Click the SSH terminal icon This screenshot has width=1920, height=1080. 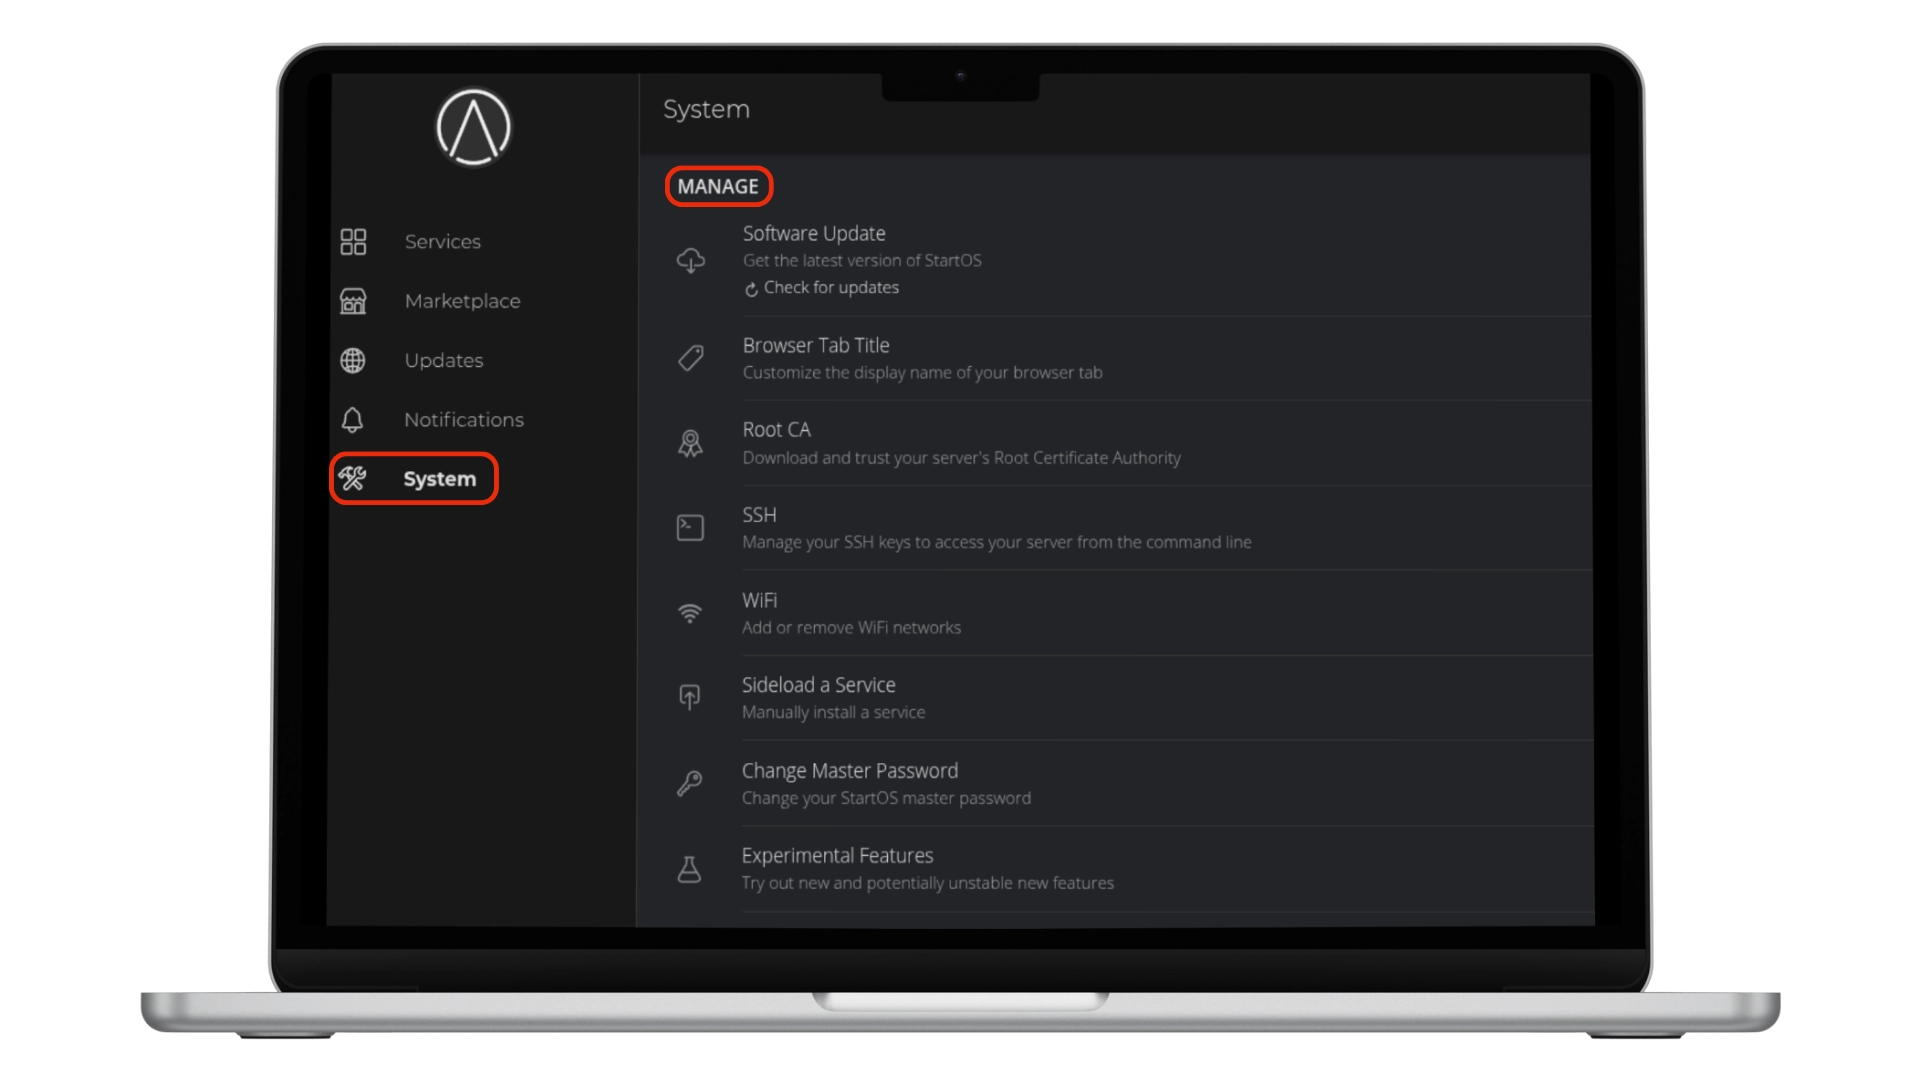(x=690, y=528)
